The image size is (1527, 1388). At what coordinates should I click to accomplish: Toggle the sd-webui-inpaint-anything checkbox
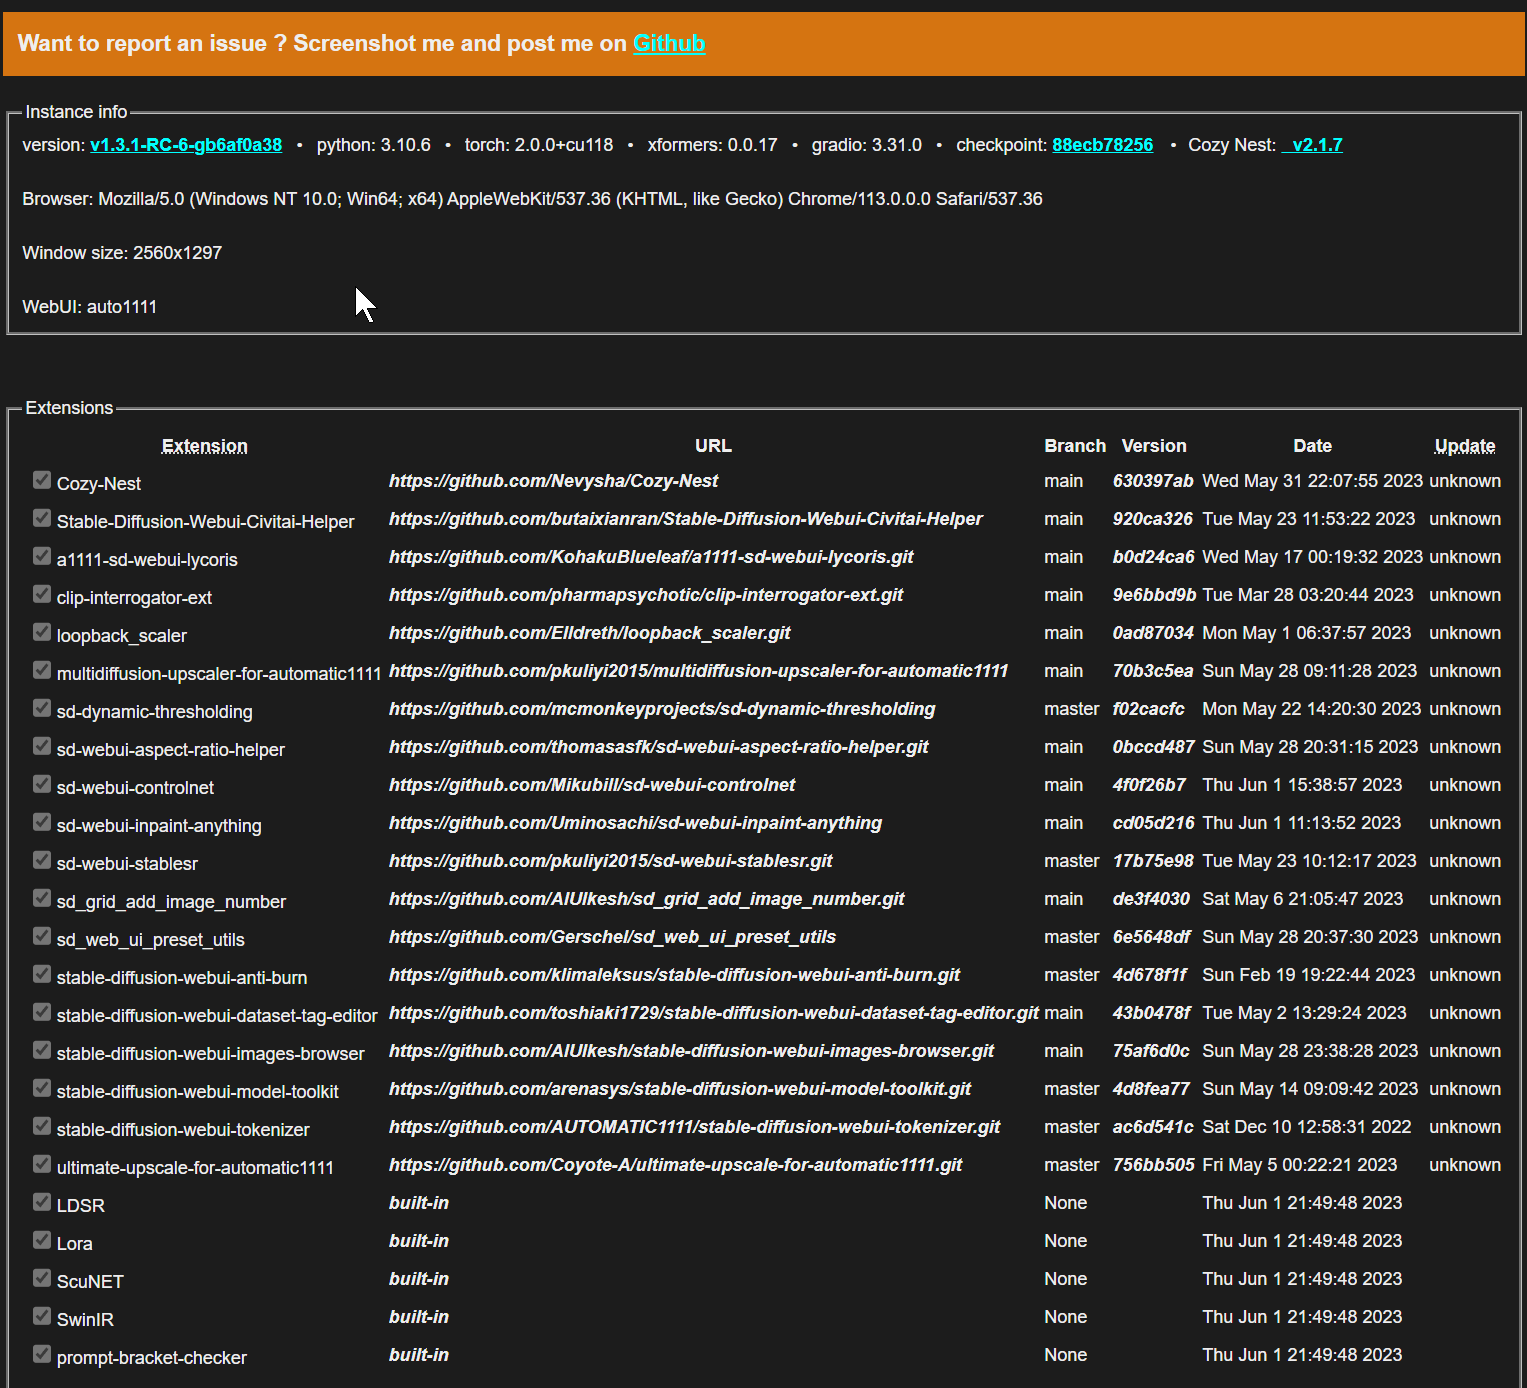click(x=41, y=822)
